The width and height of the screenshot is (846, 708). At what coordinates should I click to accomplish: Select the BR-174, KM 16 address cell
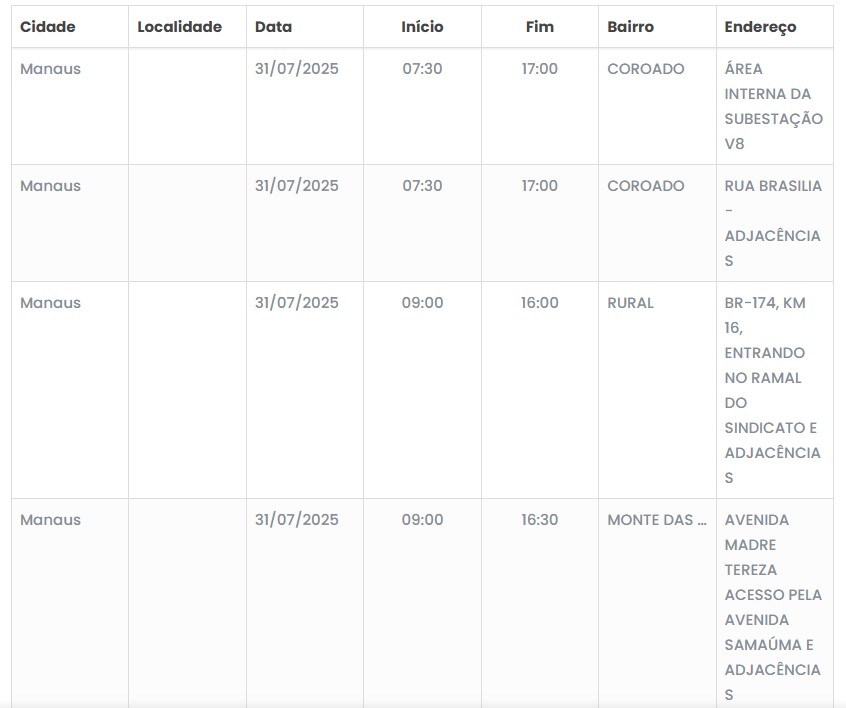[773, 390]
